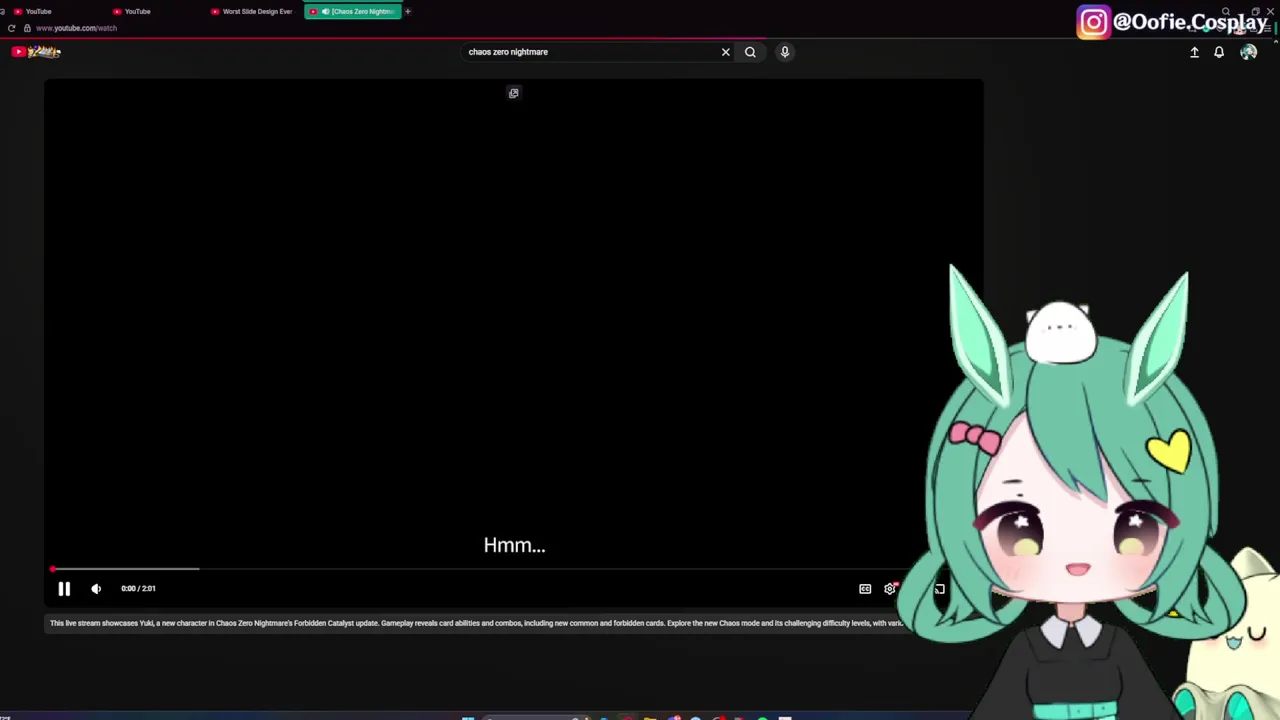Open the notifications bell
This screenshot has width=1280, height=720.
pyautogui.click(x=1219, y=52)
